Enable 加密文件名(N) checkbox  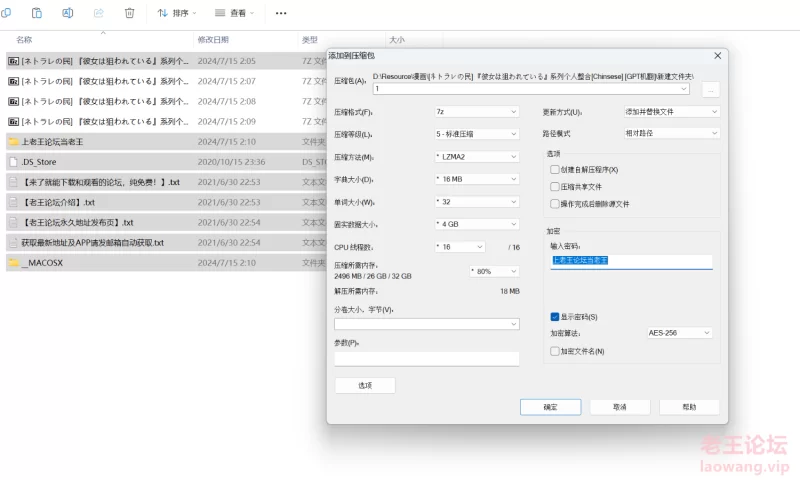click(x=555, y=351)
